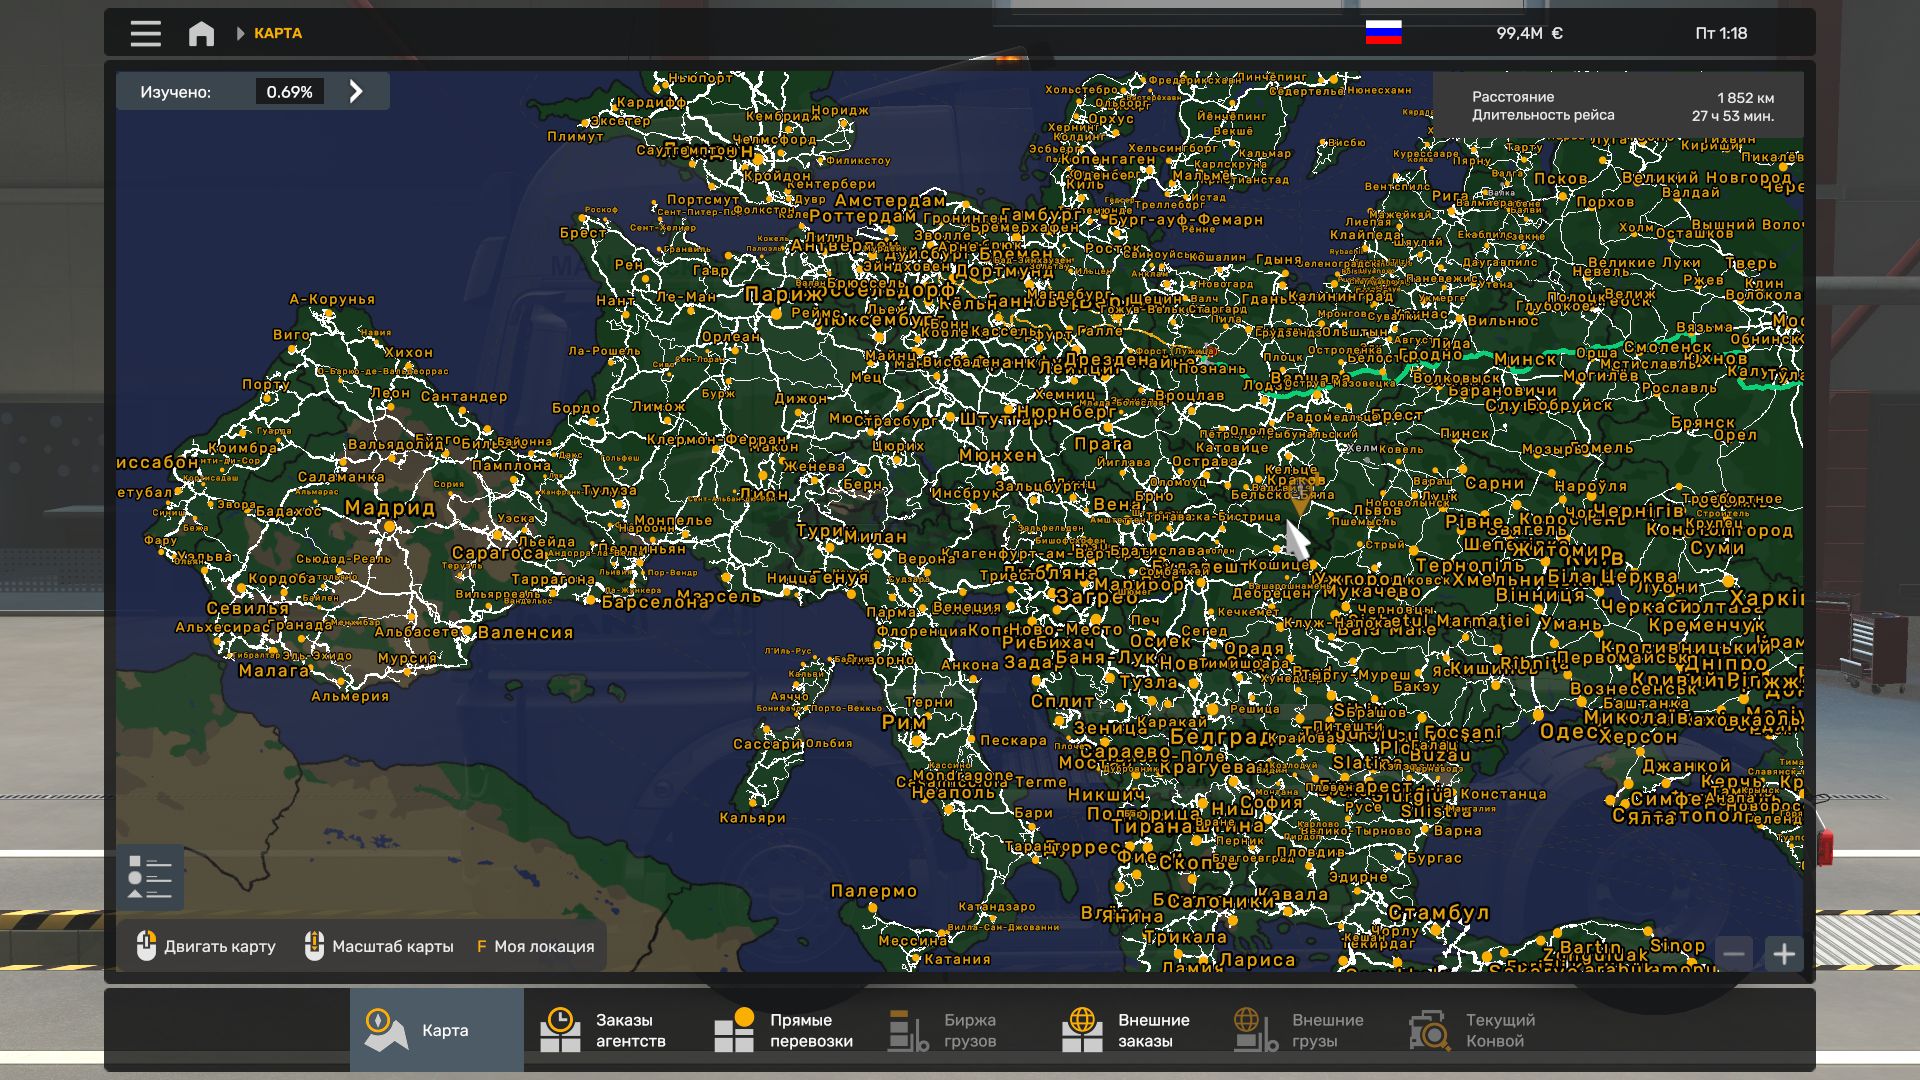Click Барселона city label on map
The image size is (1920, 1080).
655,602
